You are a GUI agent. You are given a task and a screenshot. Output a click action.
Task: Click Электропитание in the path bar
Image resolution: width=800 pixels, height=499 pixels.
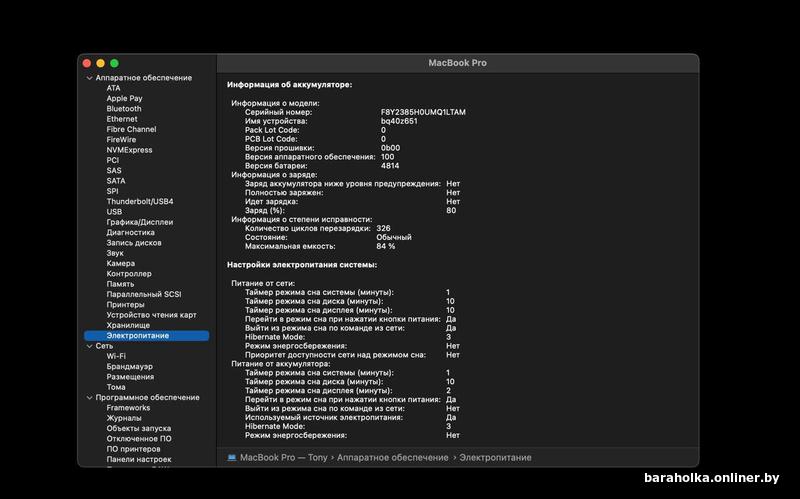pos(495,458)
